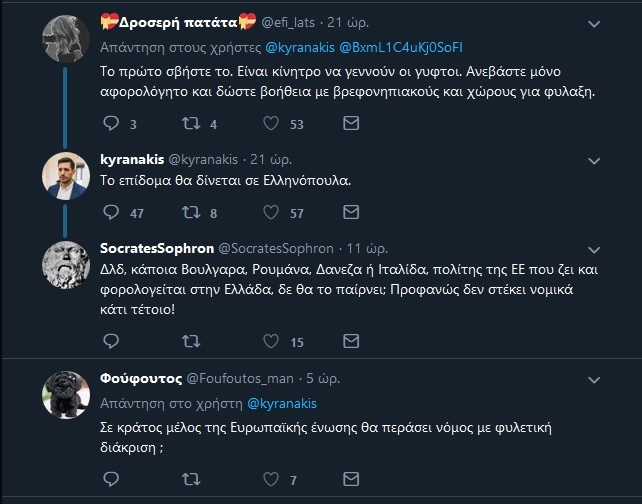Like SocratesSophron's tweet with 15 likes
The width and height of the screenshot is (642, 504).
point(272,342)
